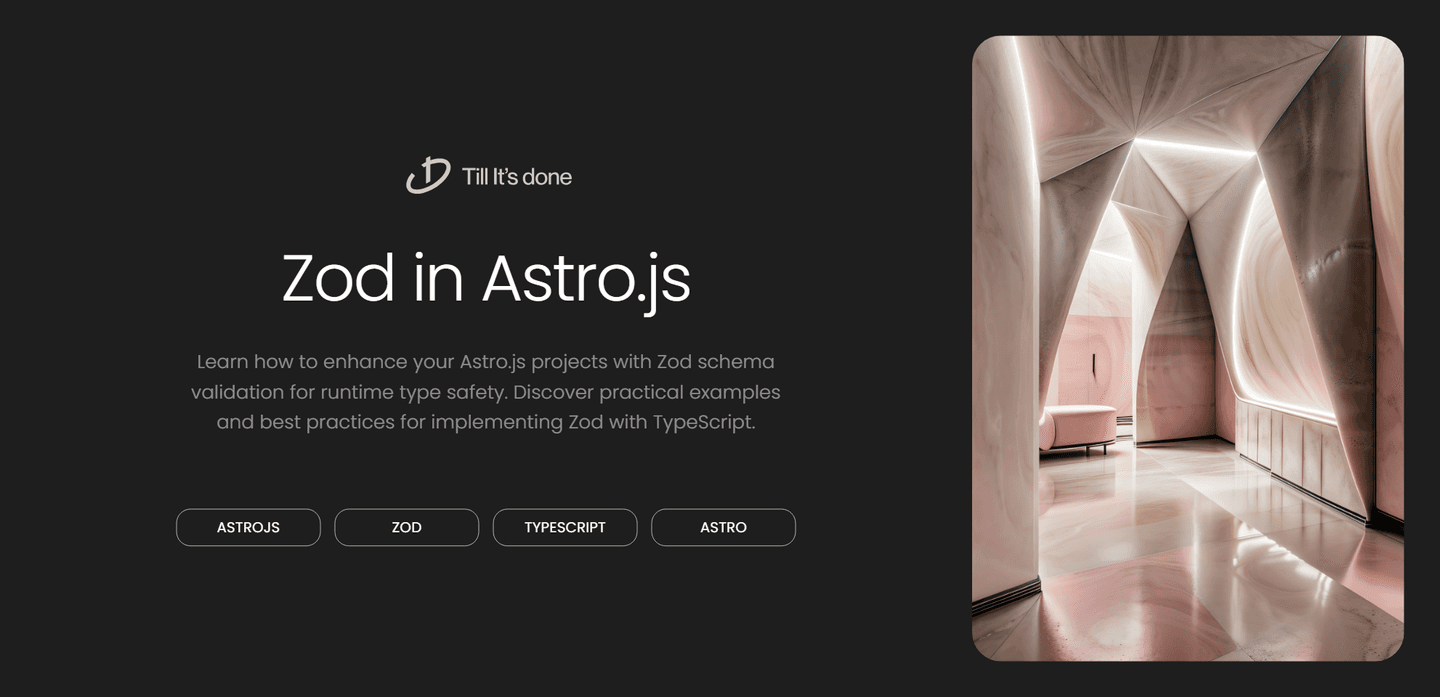Click the round pink sofa in the image
1440x697 pixels.
[x=1077, y=428]
